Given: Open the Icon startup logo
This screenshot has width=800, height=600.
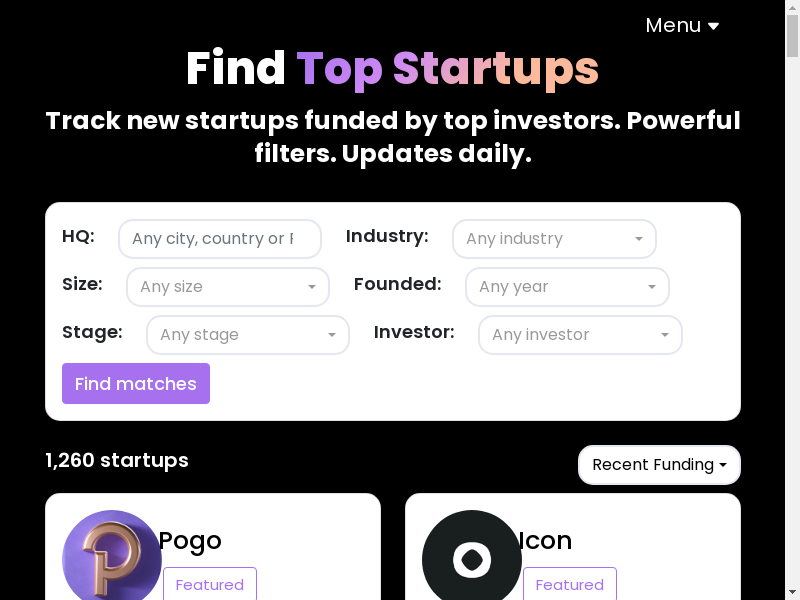Looking at the screenshot, I should pyautogui.click(x=471, y=558).
